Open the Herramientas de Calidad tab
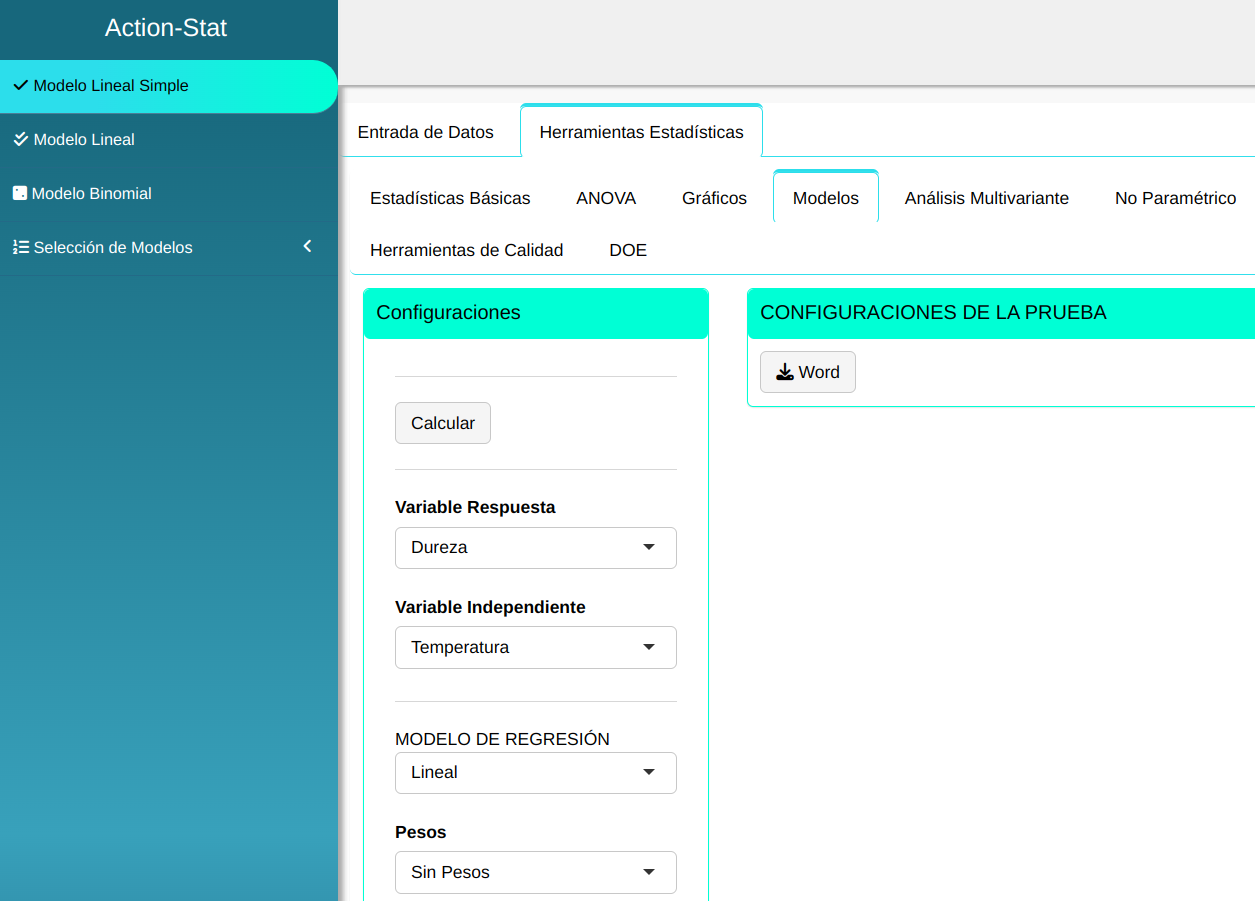 (x=466, y=250)
